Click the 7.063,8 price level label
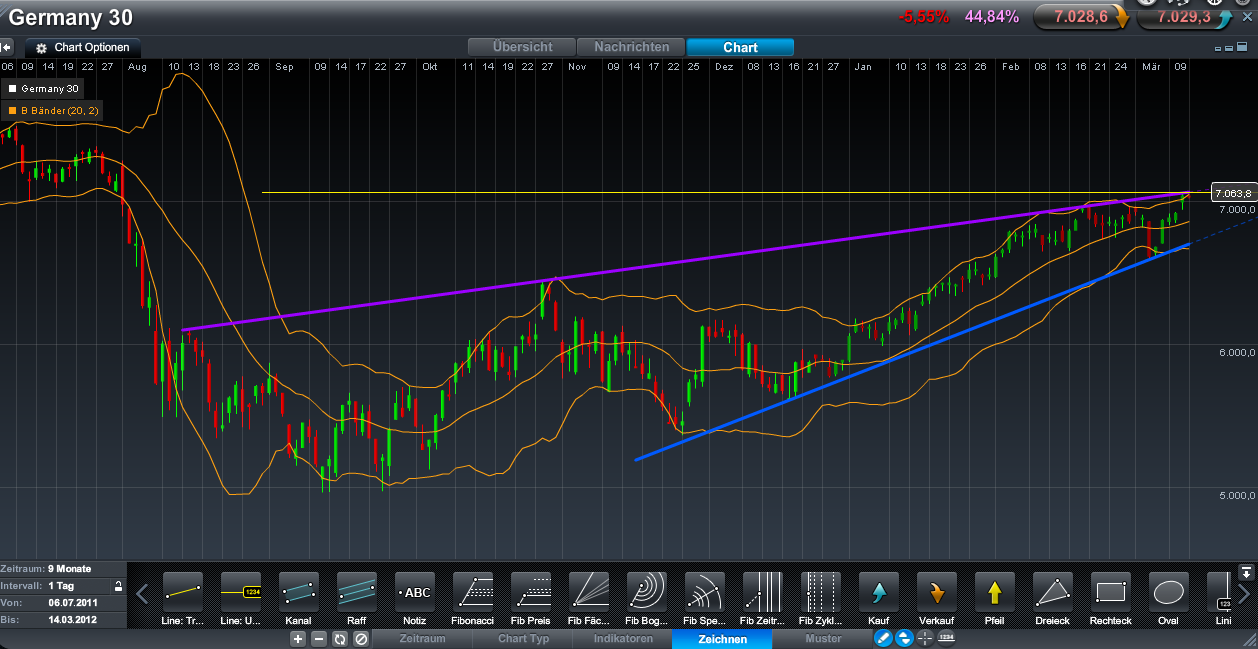This screenshot has height=649, width=1258. pos(1232,193)
